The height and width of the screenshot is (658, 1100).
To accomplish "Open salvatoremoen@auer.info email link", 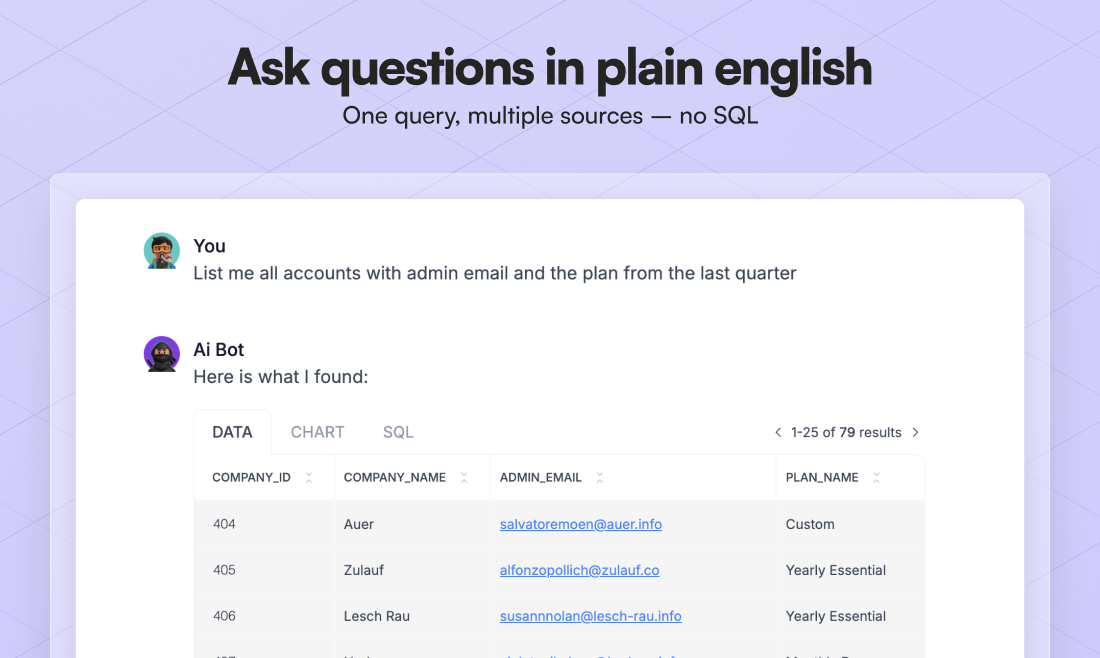I will point(581,524).
